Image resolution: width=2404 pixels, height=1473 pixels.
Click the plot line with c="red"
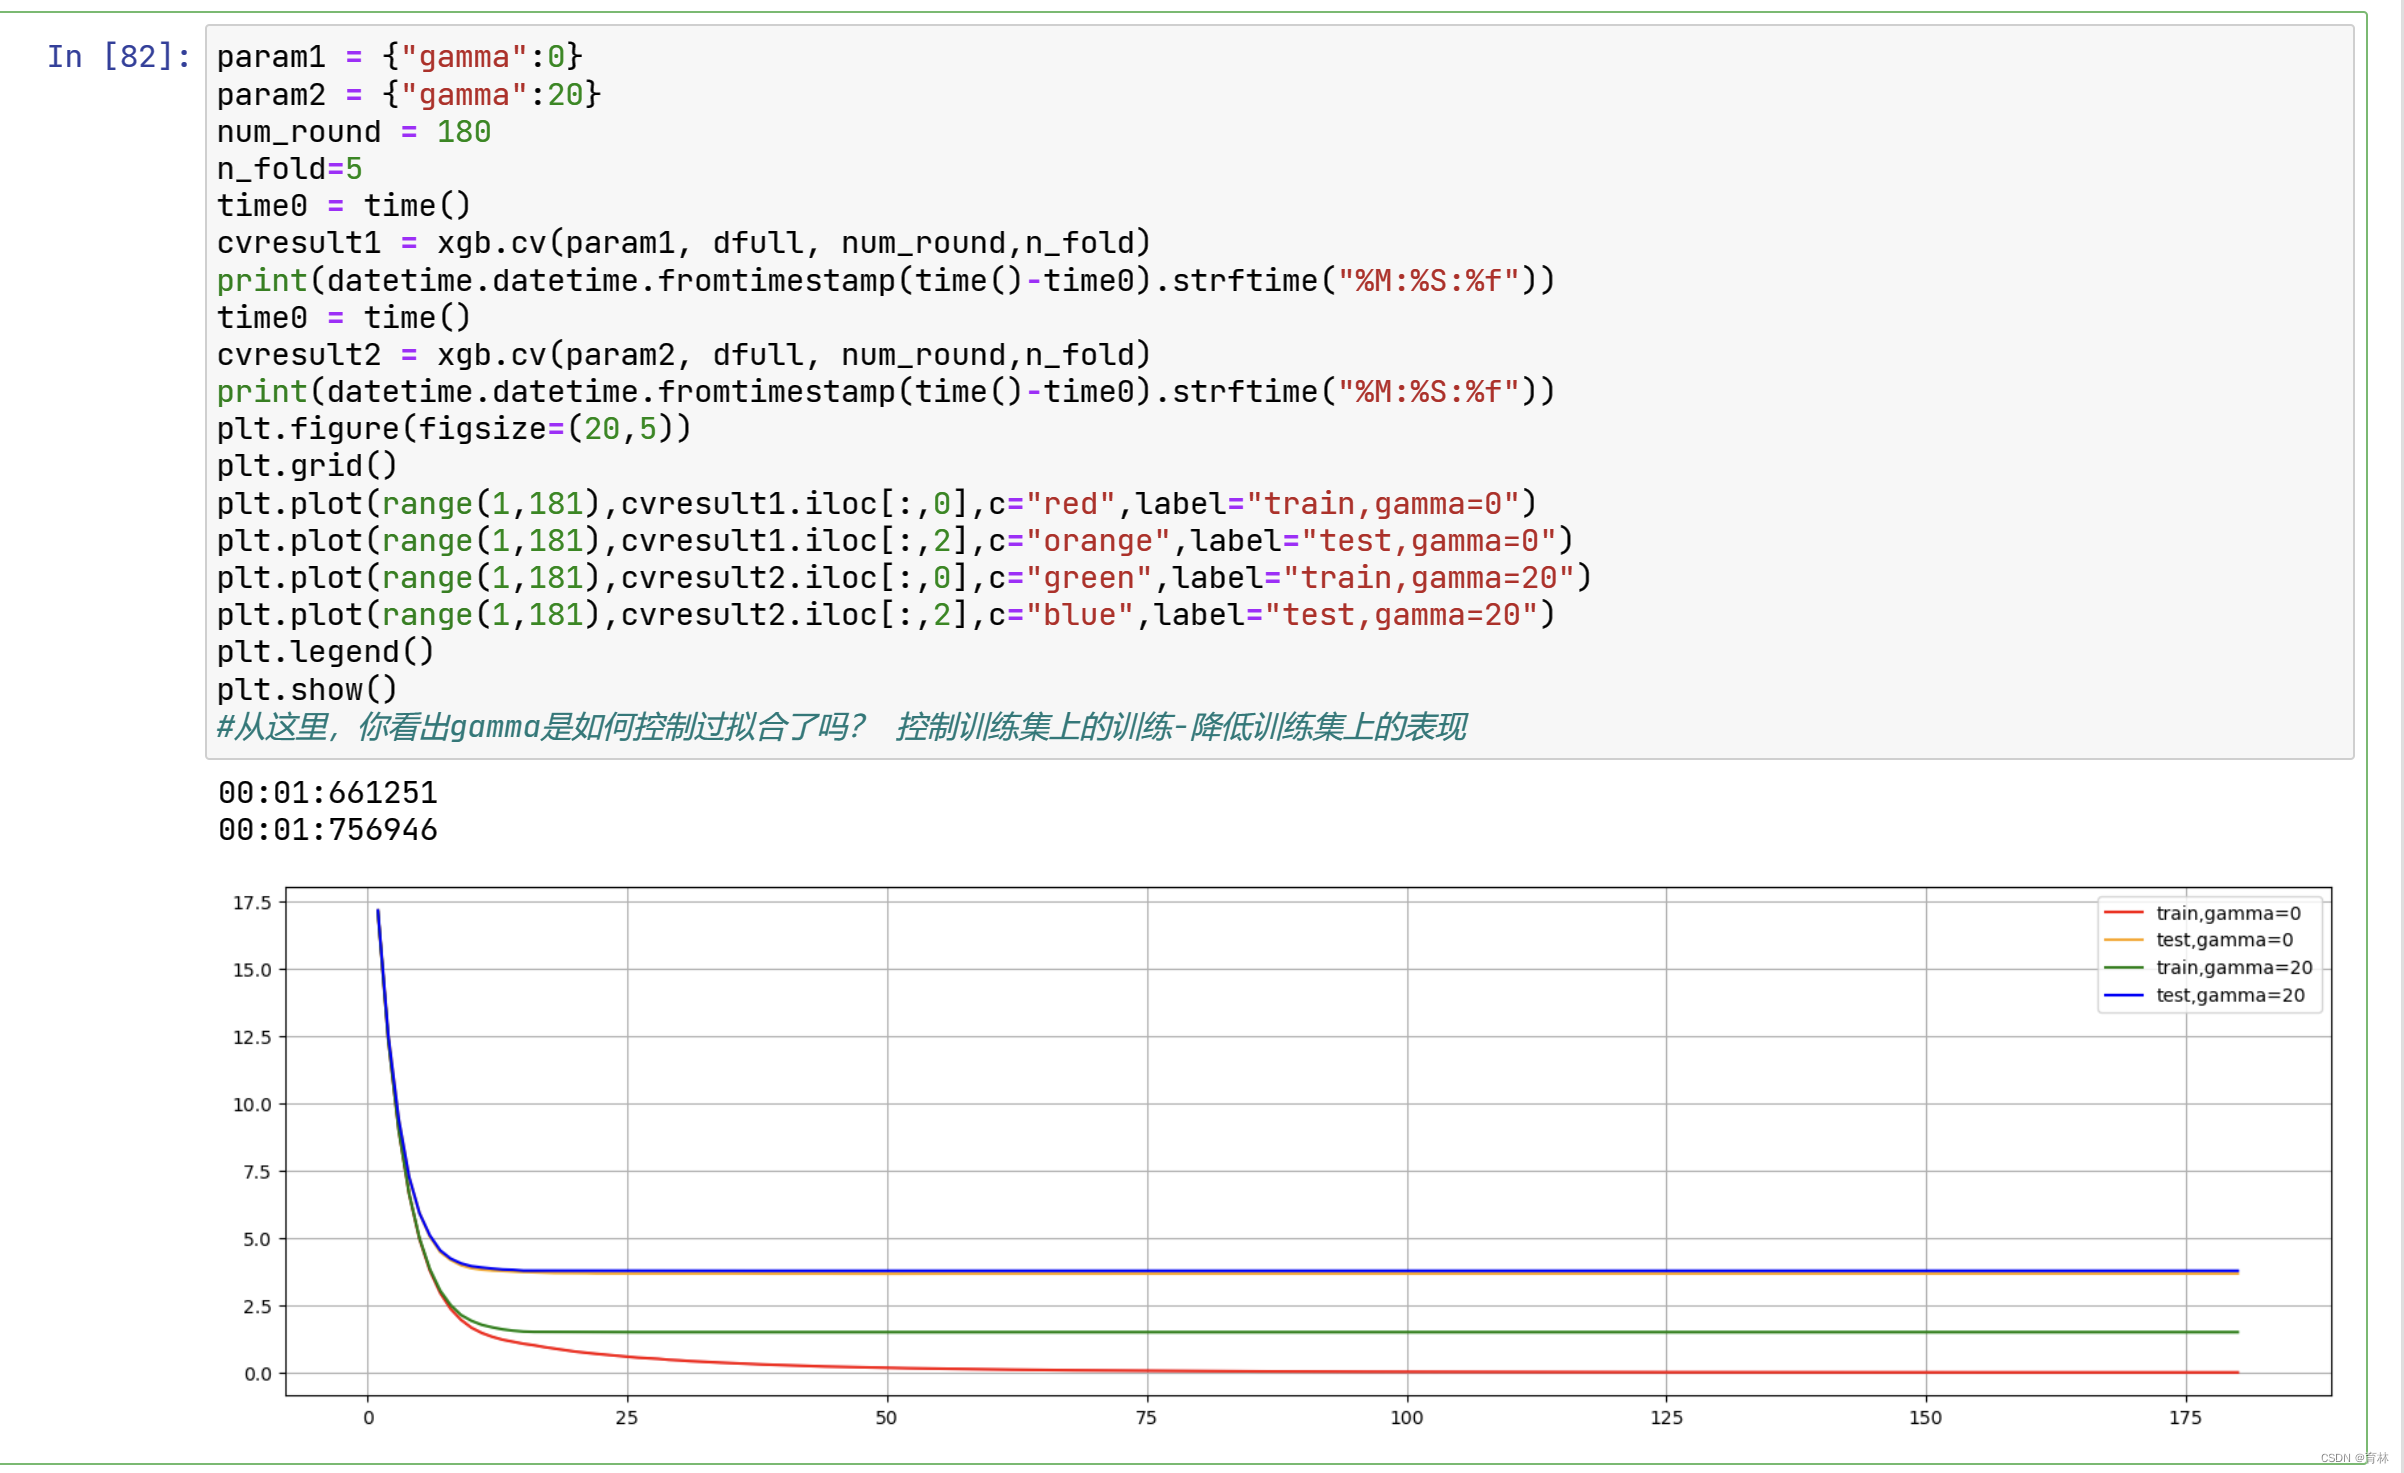click(x=877, y=504)
